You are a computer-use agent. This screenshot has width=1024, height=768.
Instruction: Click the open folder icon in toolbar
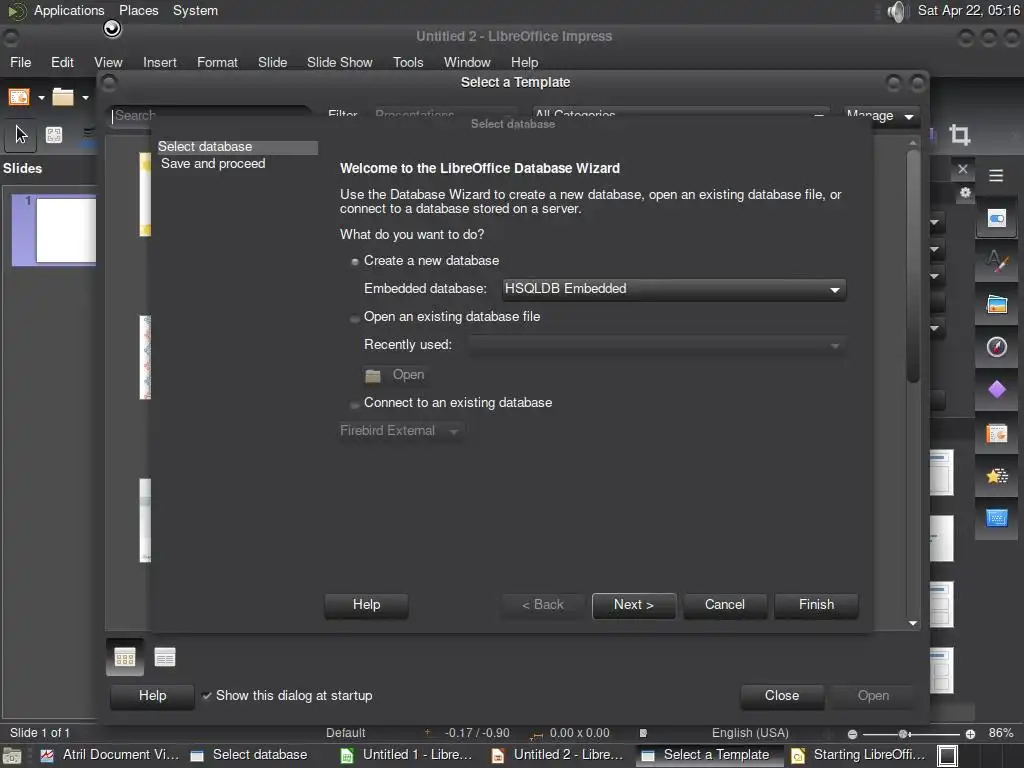pyautogui.click(x=63, y=97)
